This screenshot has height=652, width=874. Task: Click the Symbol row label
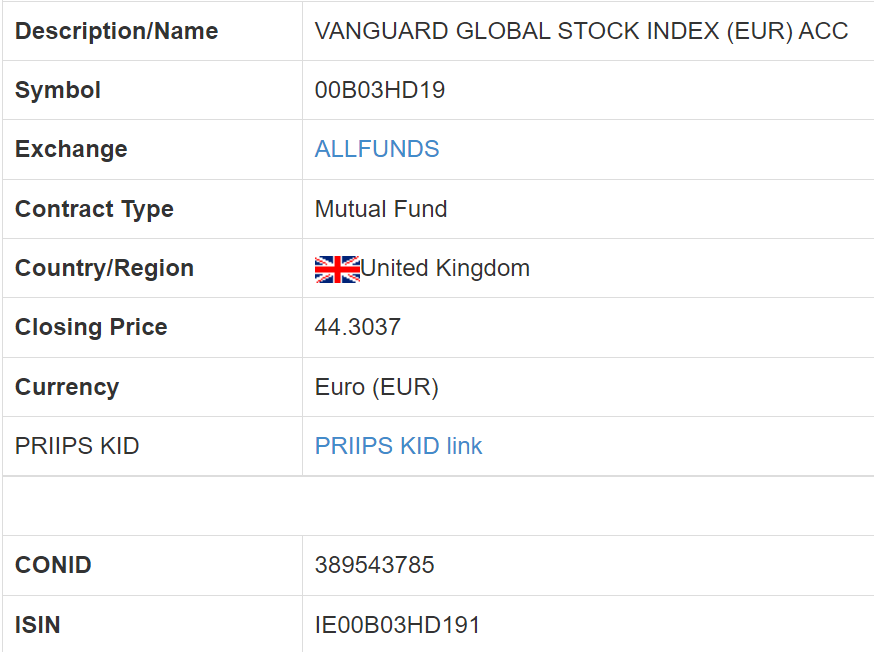click(x=58, y=90)
